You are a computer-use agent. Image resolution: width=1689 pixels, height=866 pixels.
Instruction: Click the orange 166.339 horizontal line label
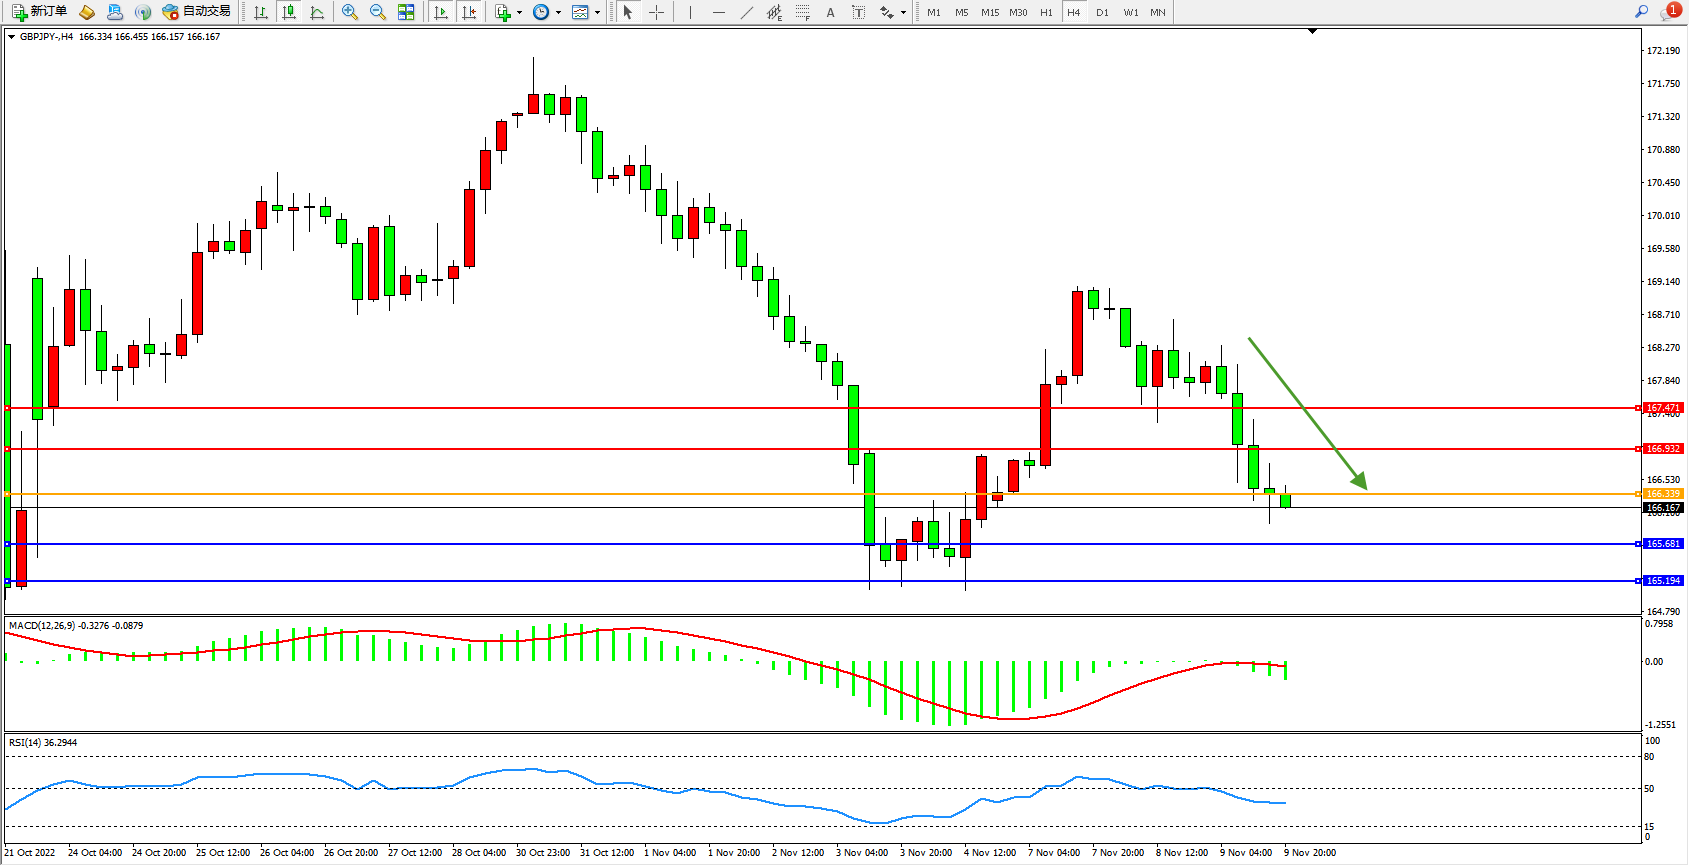tap(1663, 494)
